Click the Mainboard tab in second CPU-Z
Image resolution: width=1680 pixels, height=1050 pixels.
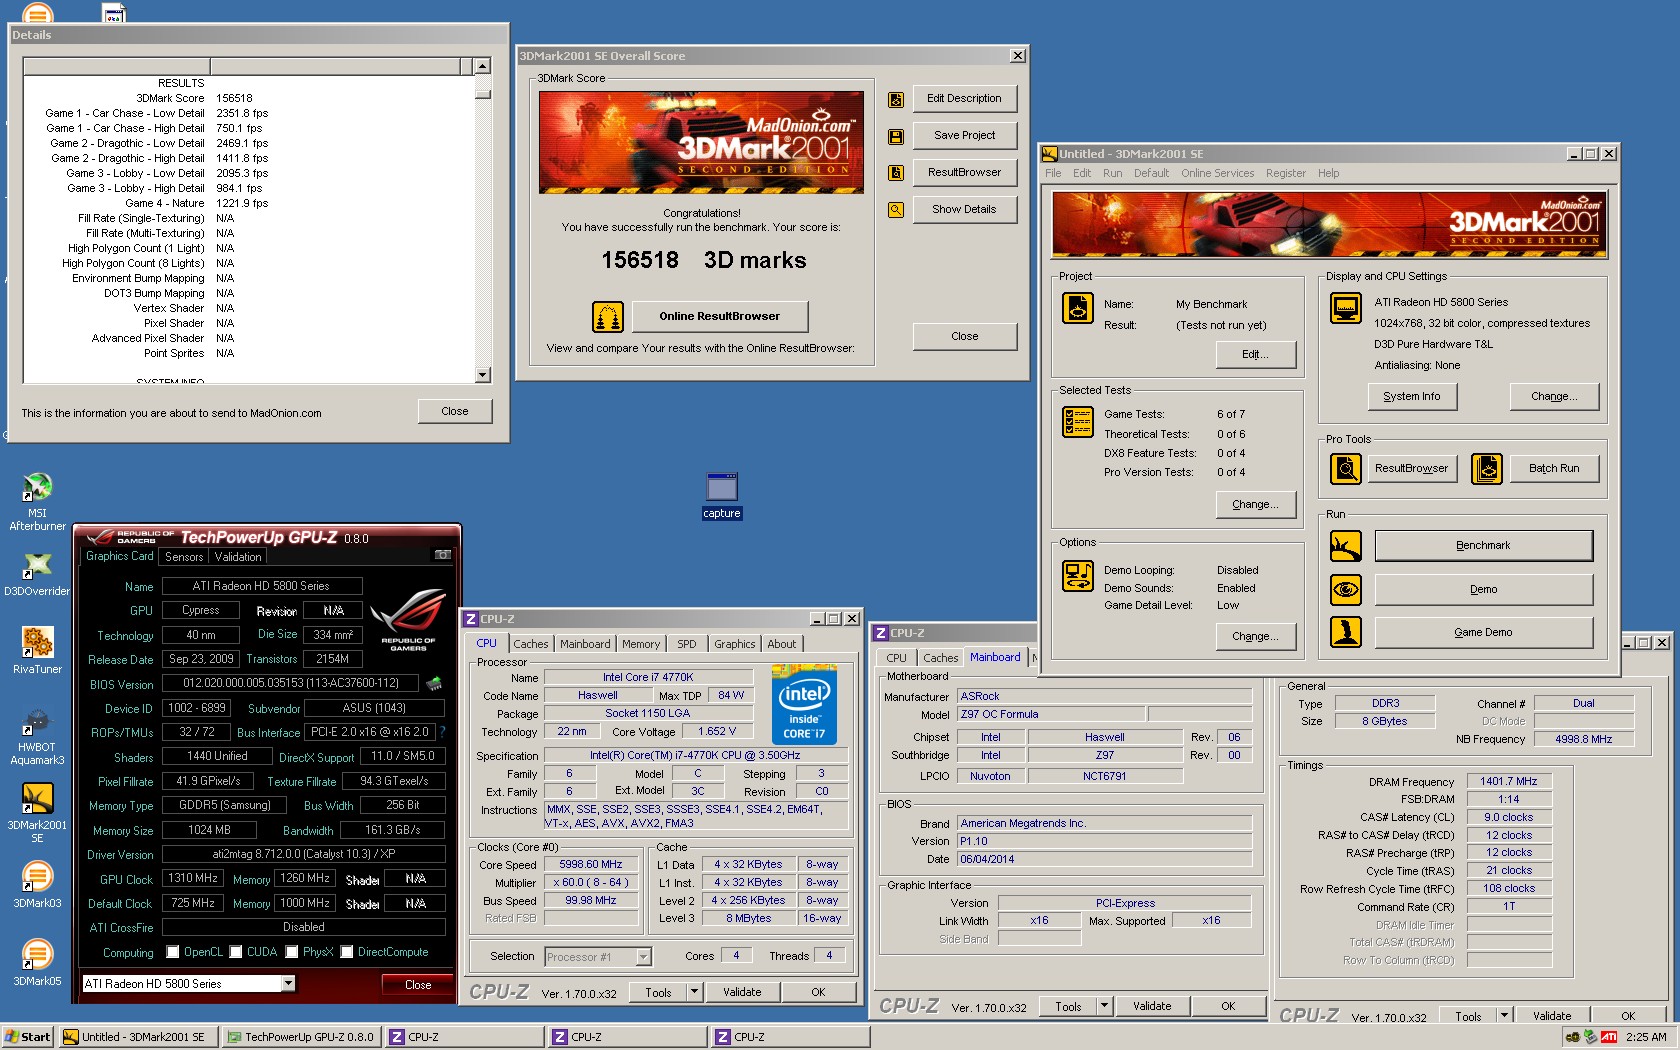pyautogui.click(x=995, y=658)
